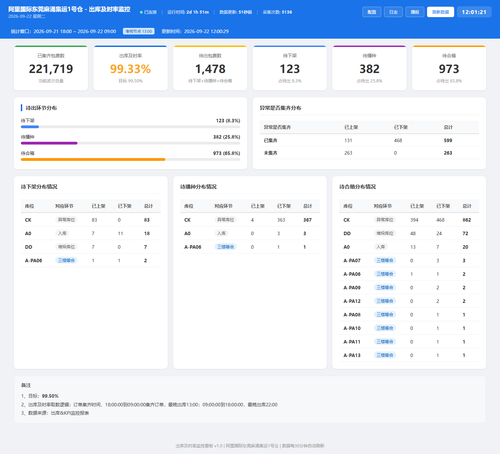Image resolution: width=500 pixels, height=454 pixels.
Task: Click the blue 待下架 progress bar
Action: click(30, 127)
